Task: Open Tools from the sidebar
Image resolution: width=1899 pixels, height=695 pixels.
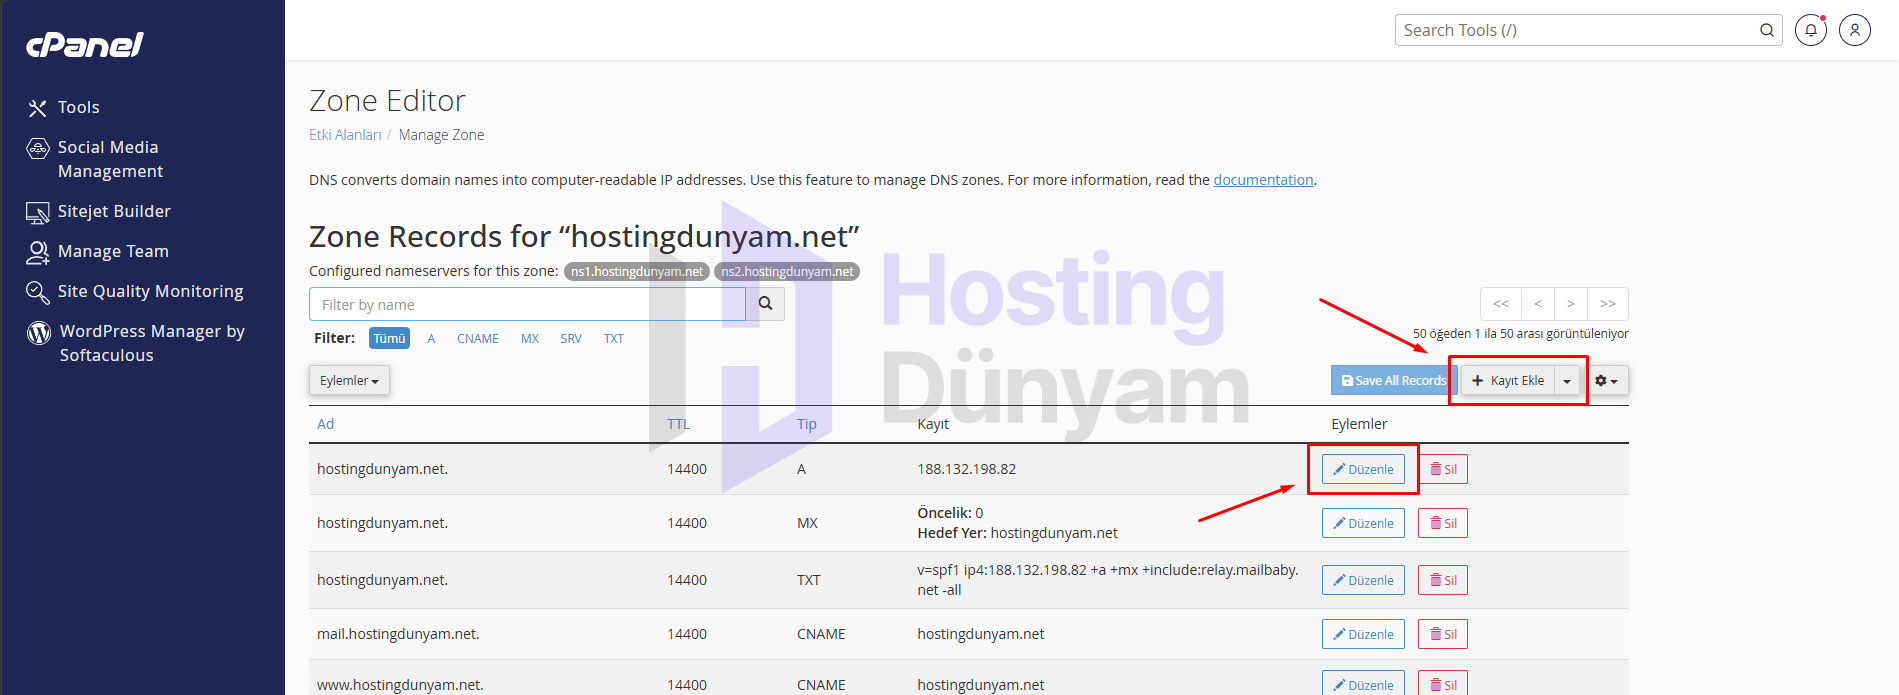Action: pos(64,107)
